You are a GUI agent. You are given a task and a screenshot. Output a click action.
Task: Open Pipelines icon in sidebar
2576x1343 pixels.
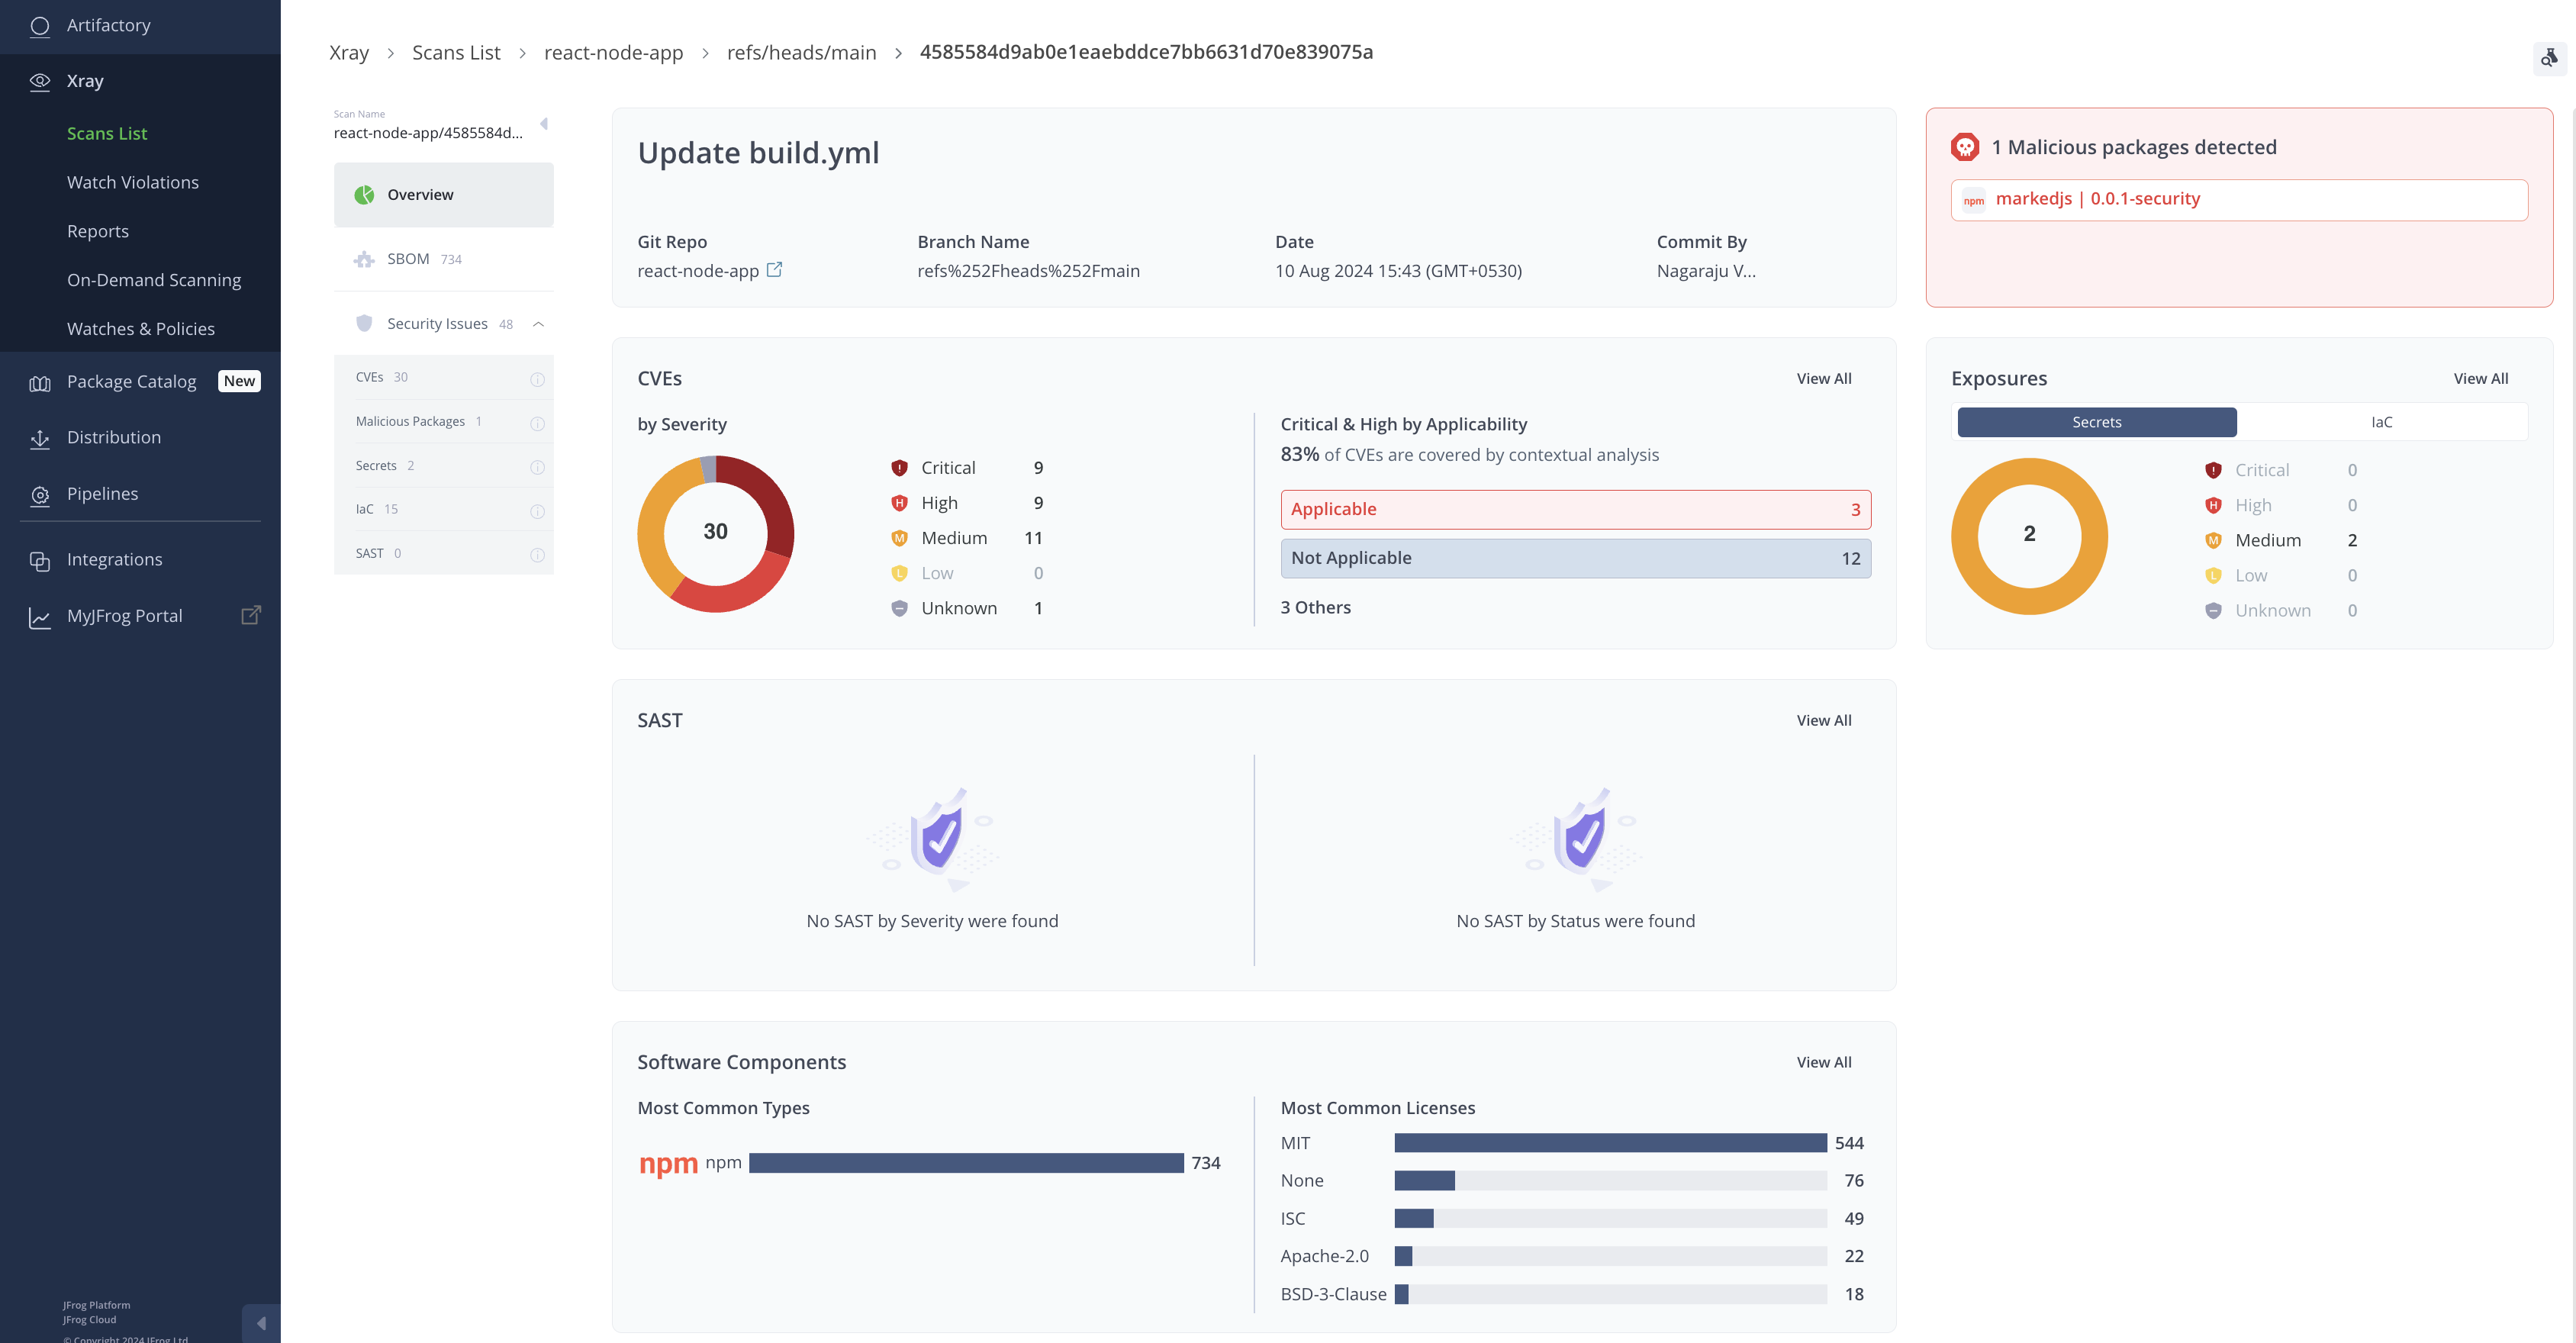tap(40, 495)
